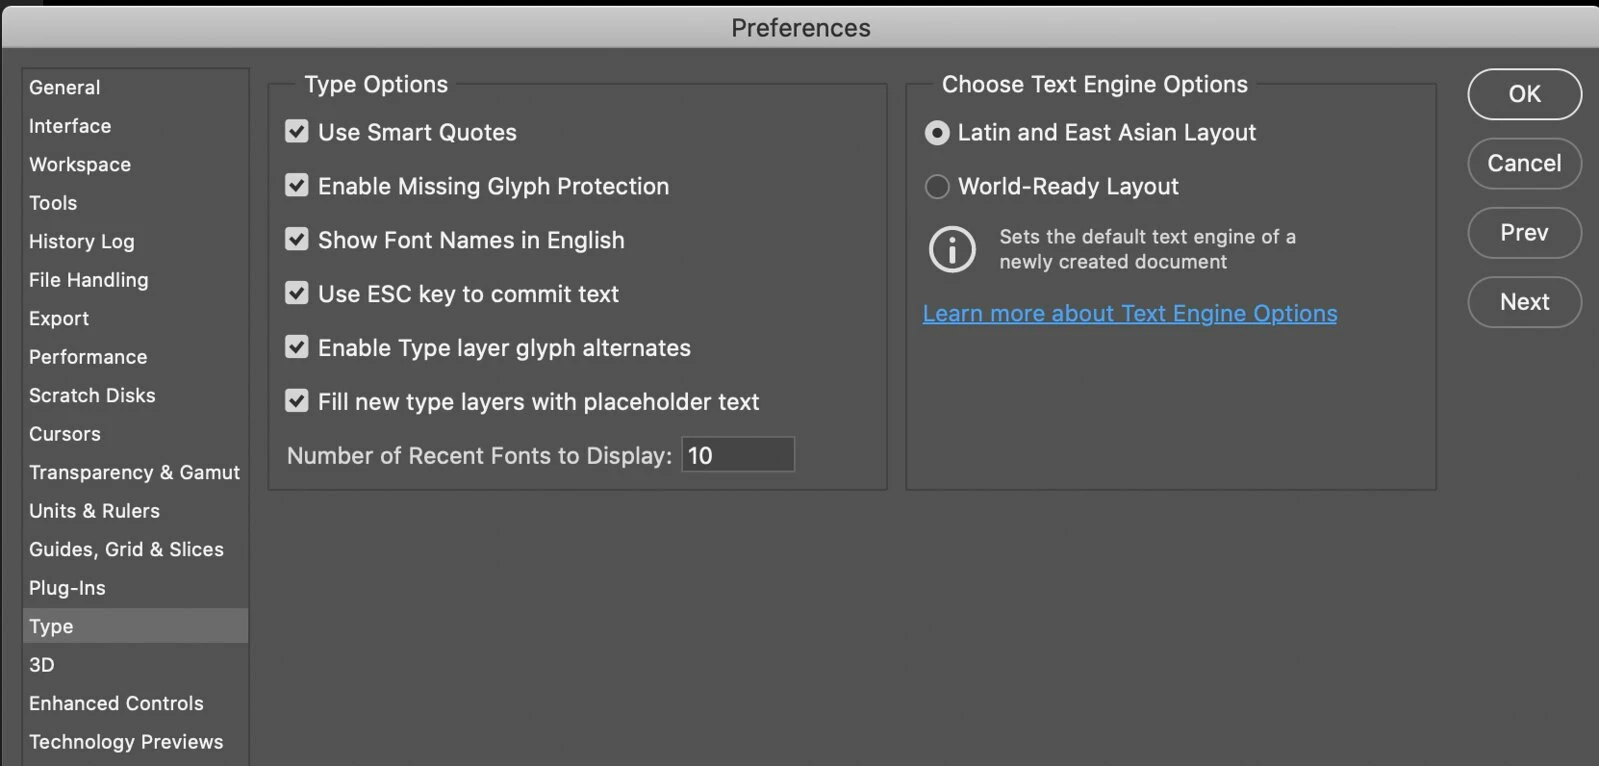Viewport: 1599px width, 766px height.
Task: Click the Recent Fonts number field
Action: (737, 455)
